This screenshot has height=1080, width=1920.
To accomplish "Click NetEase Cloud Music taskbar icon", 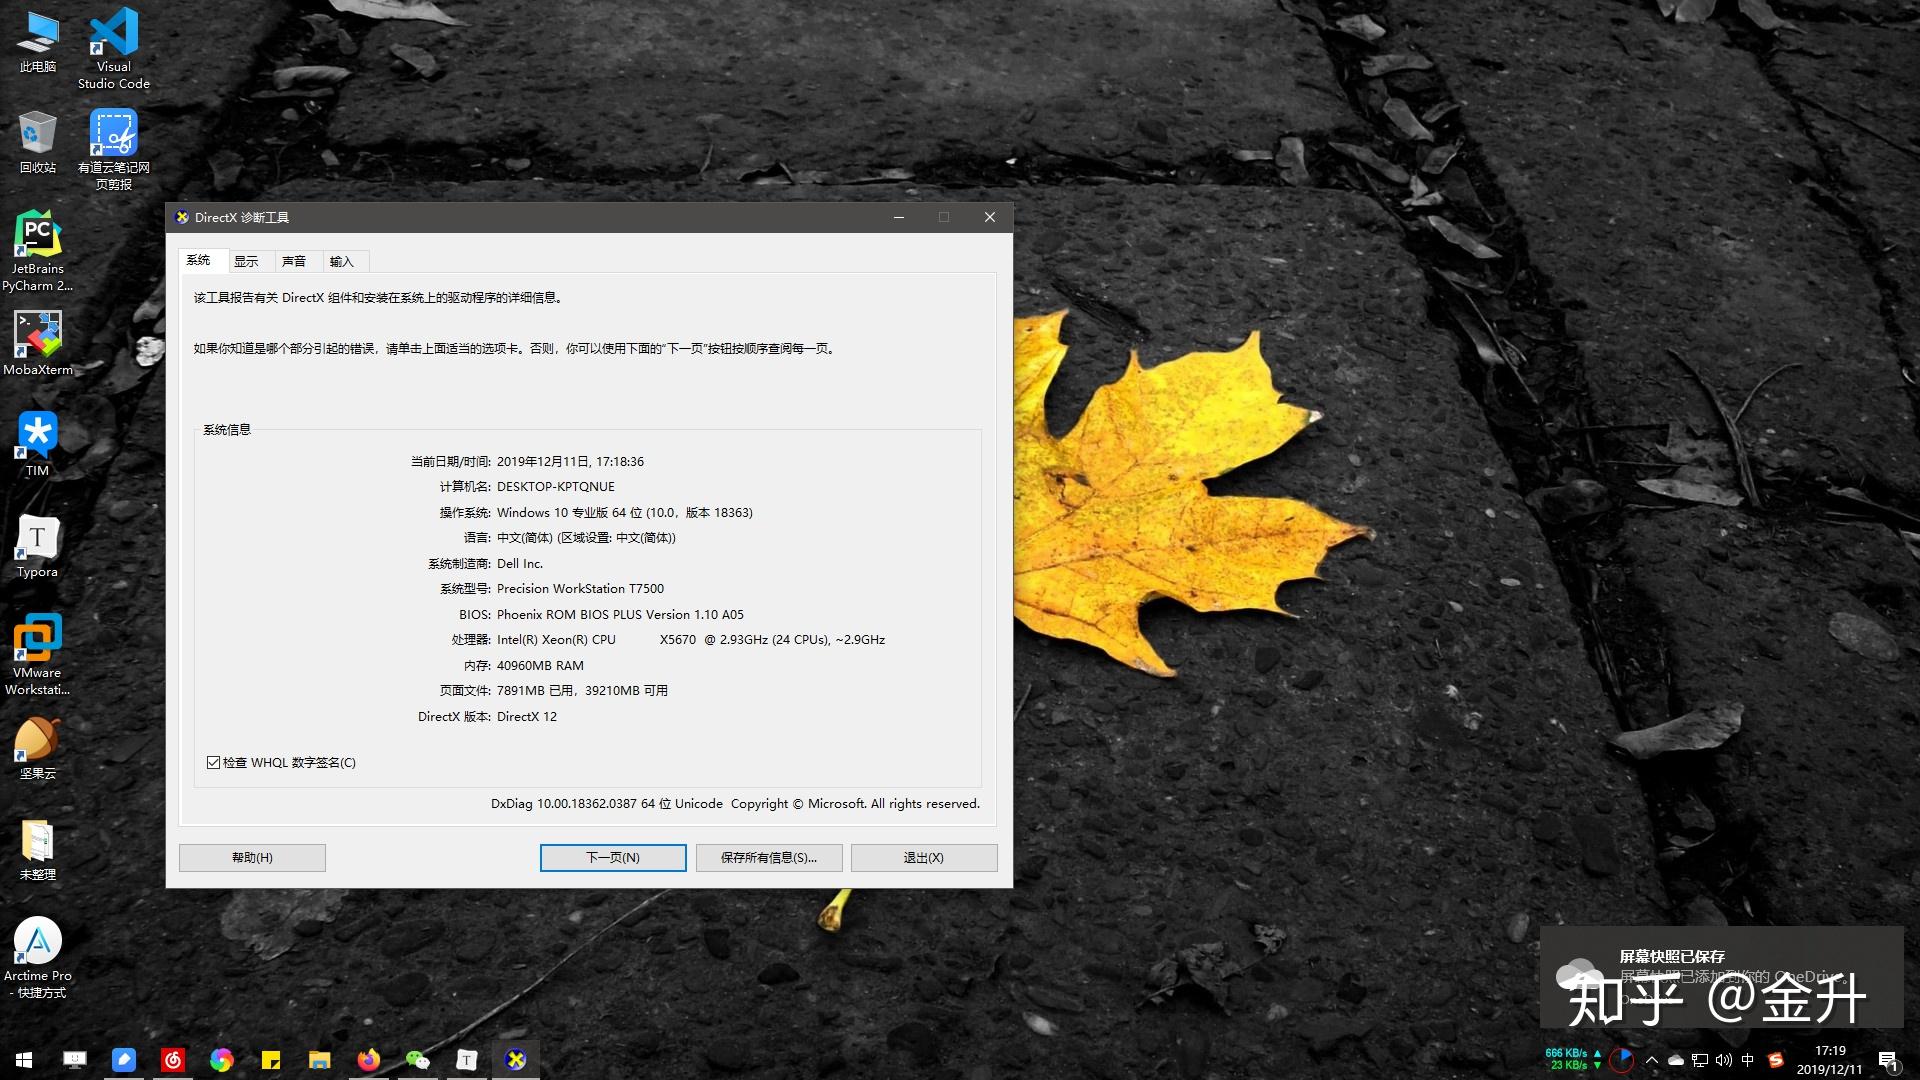I will [x=173, y=1060].
